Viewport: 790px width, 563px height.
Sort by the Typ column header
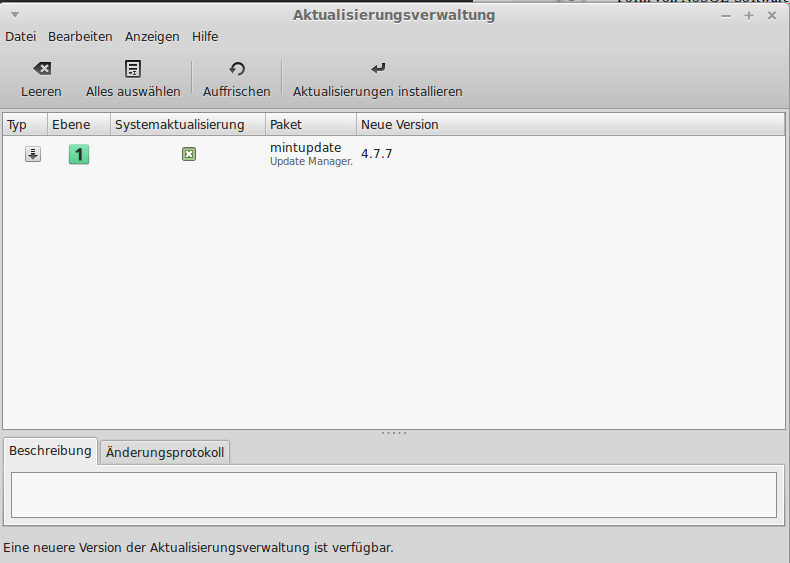click(26, 124)
